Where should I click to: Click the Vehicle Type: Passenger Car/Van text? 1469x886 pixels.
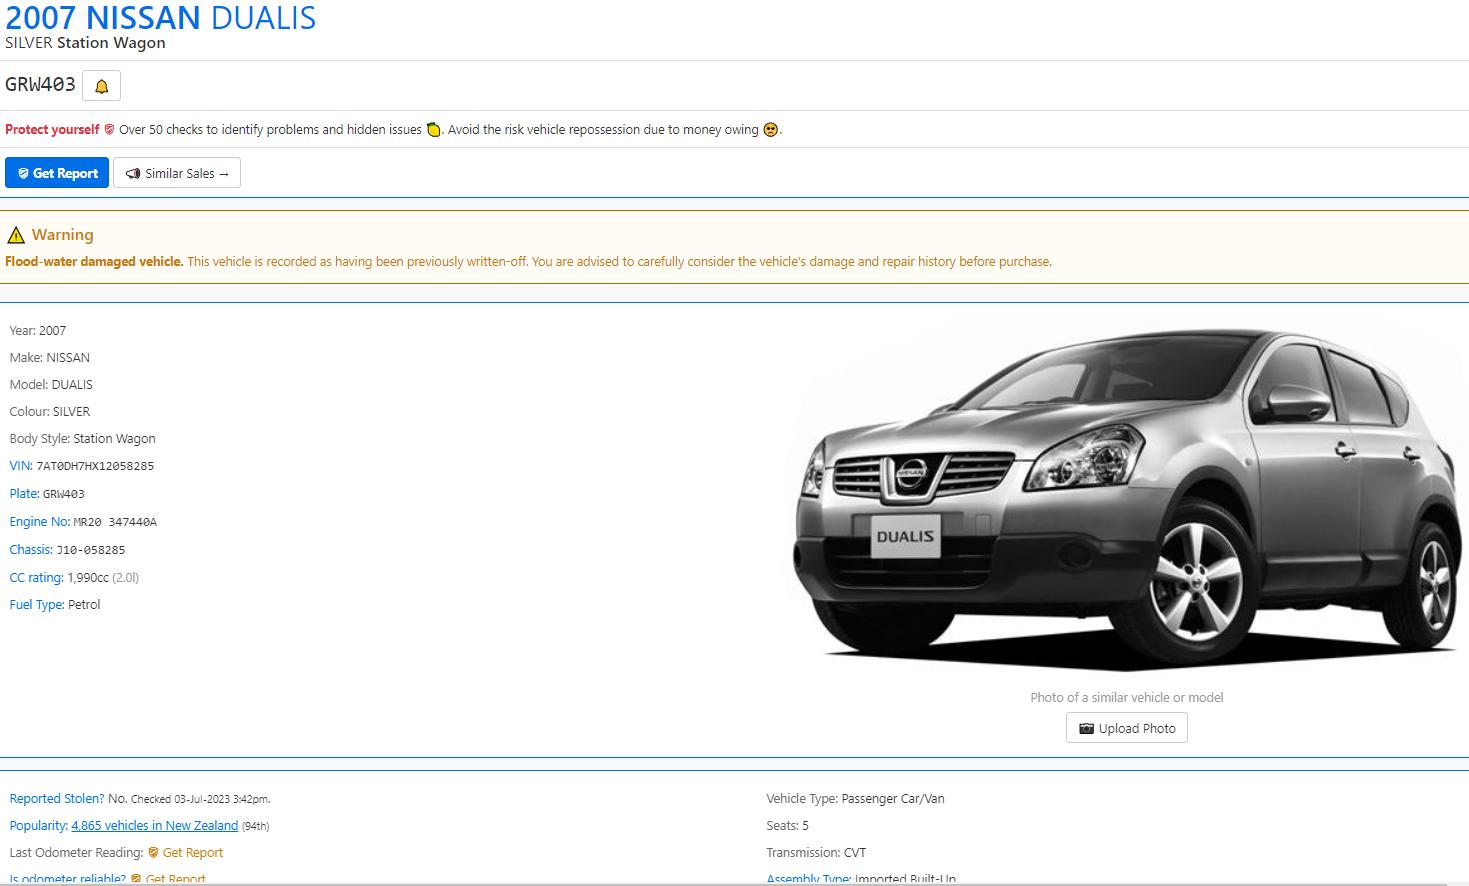[855, 799]
